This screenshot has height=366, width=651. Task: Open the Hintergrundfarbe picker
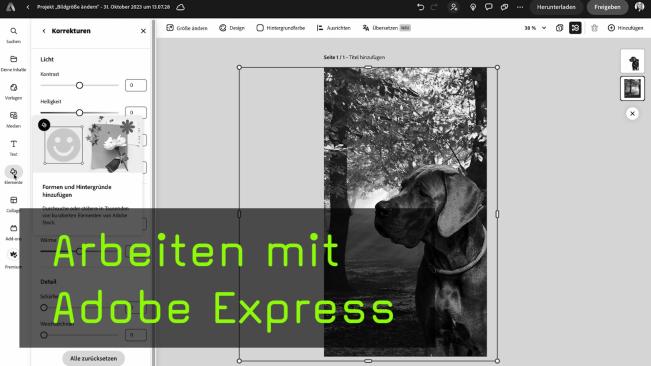point(281,28)
